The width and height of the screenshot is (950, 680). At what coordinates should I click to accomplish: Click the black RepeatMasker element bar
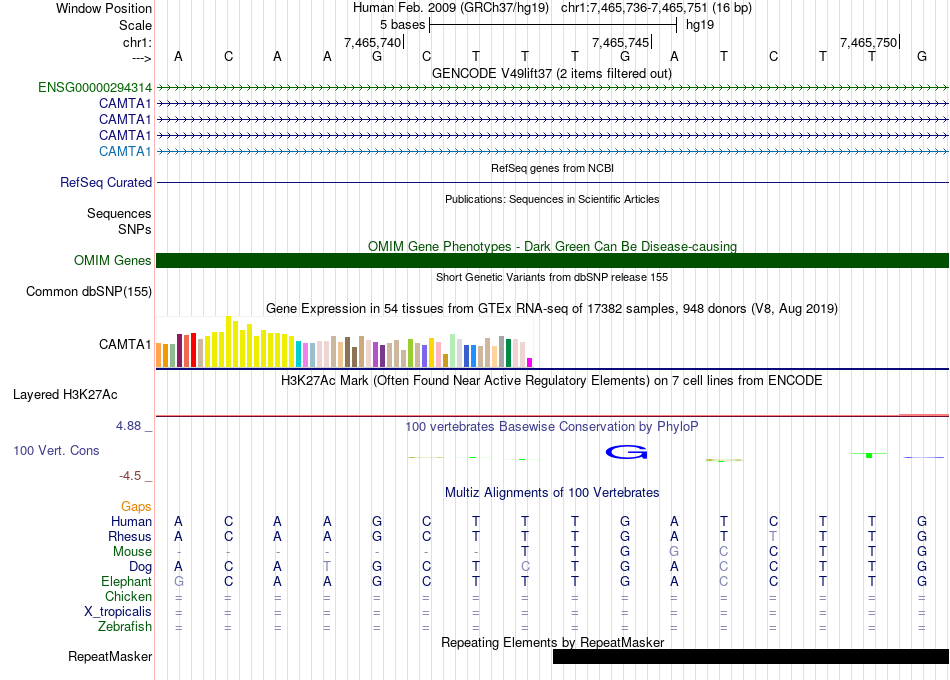click(751, 656)
